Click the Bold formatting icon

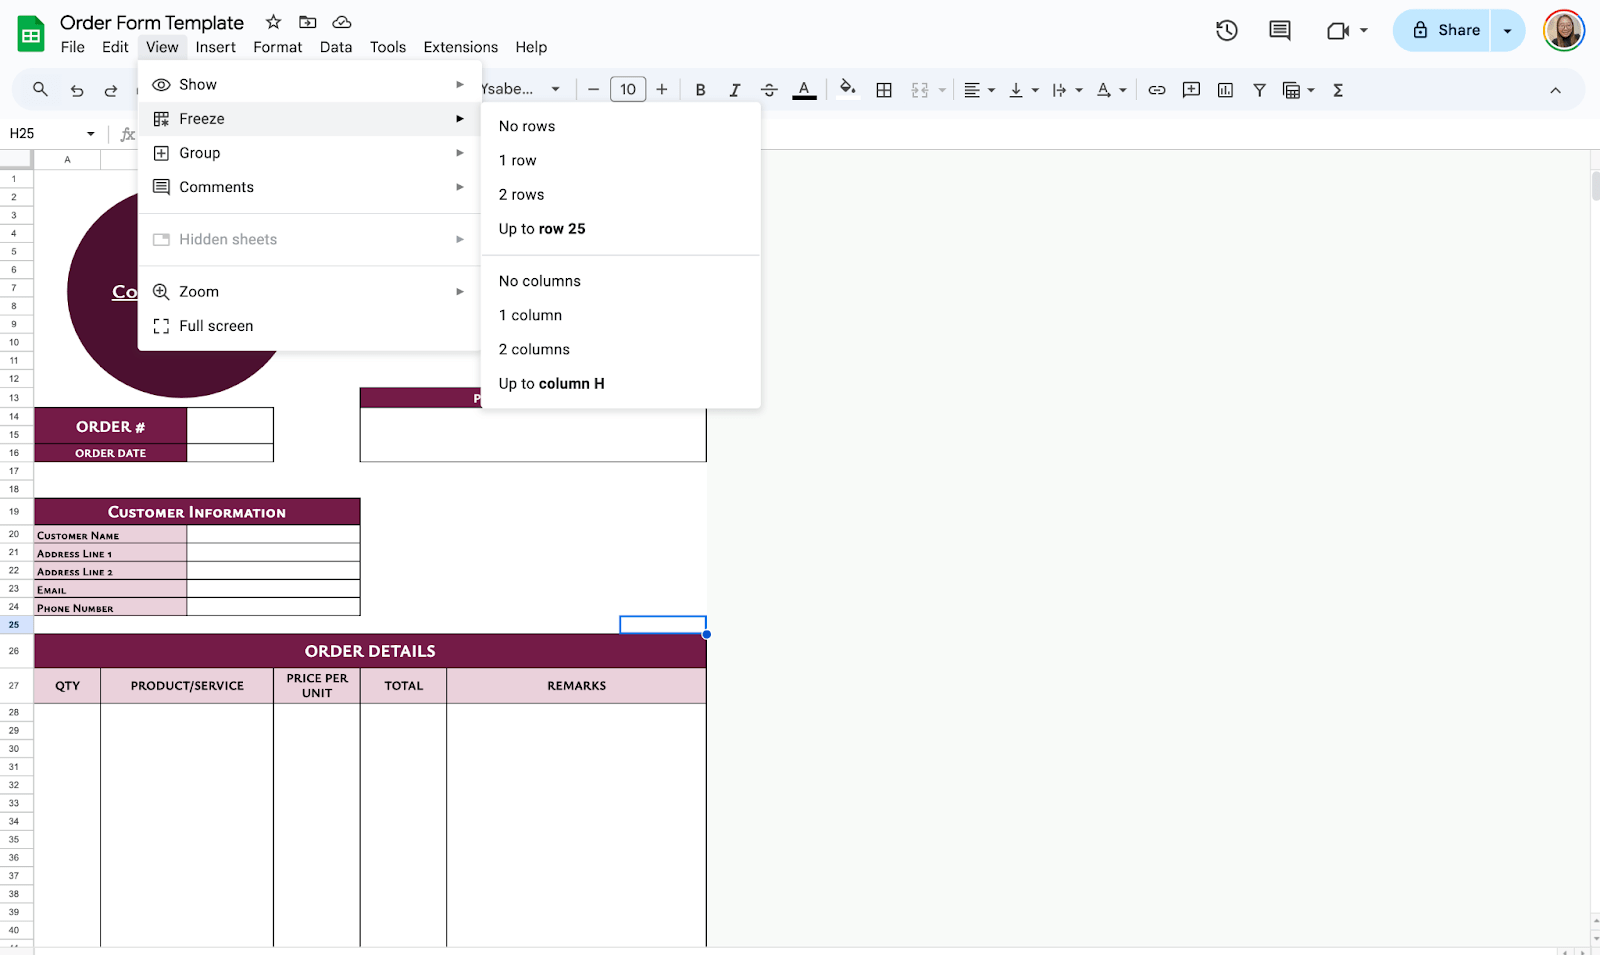point(700,90)
